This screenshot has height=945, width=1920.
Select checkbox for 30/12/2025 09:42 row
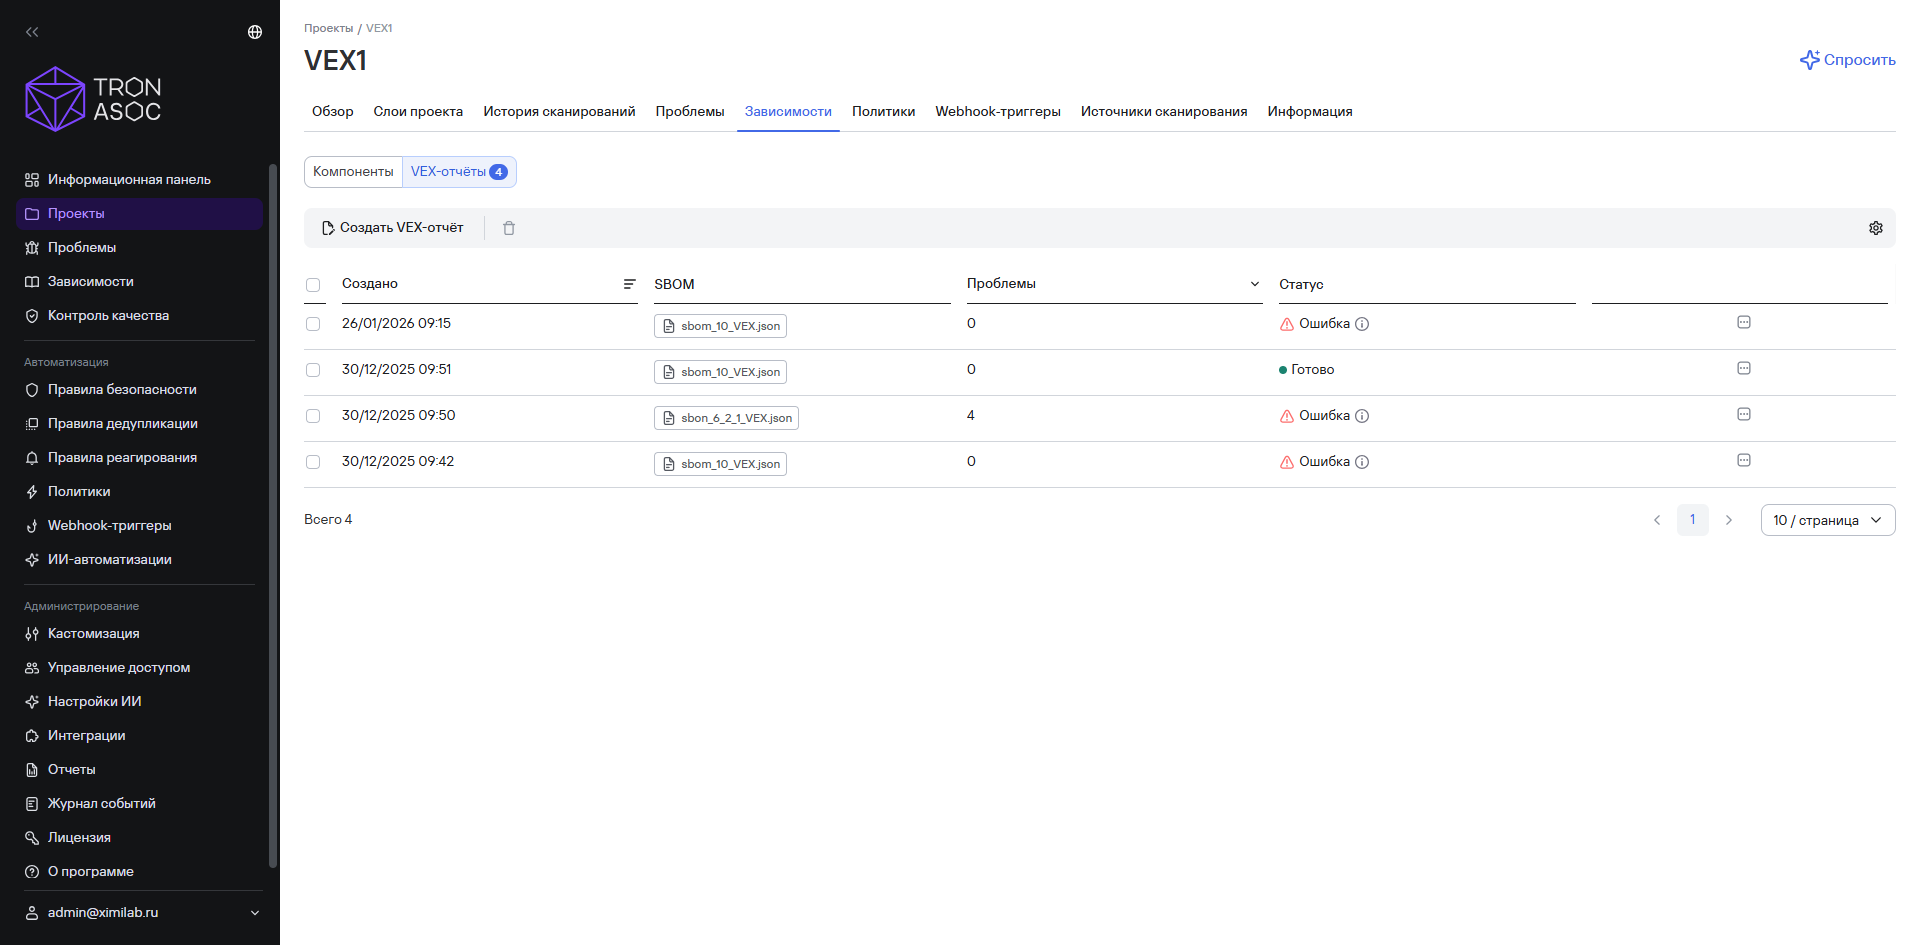(x=313, y=462)
